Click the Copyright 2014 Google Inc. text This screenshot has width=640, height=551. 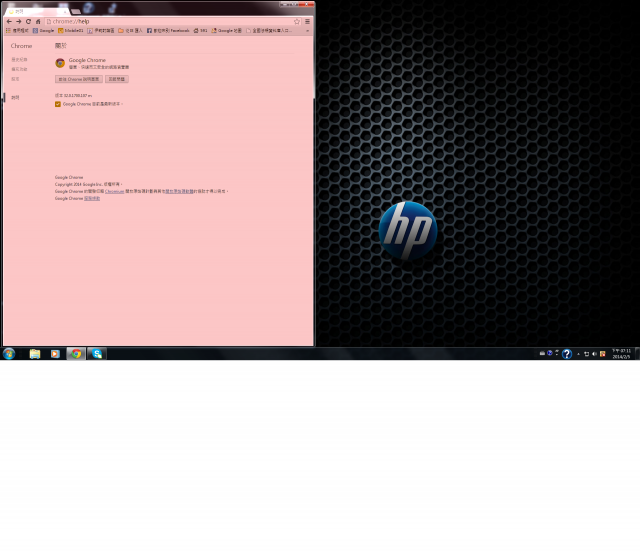(78, 184)
